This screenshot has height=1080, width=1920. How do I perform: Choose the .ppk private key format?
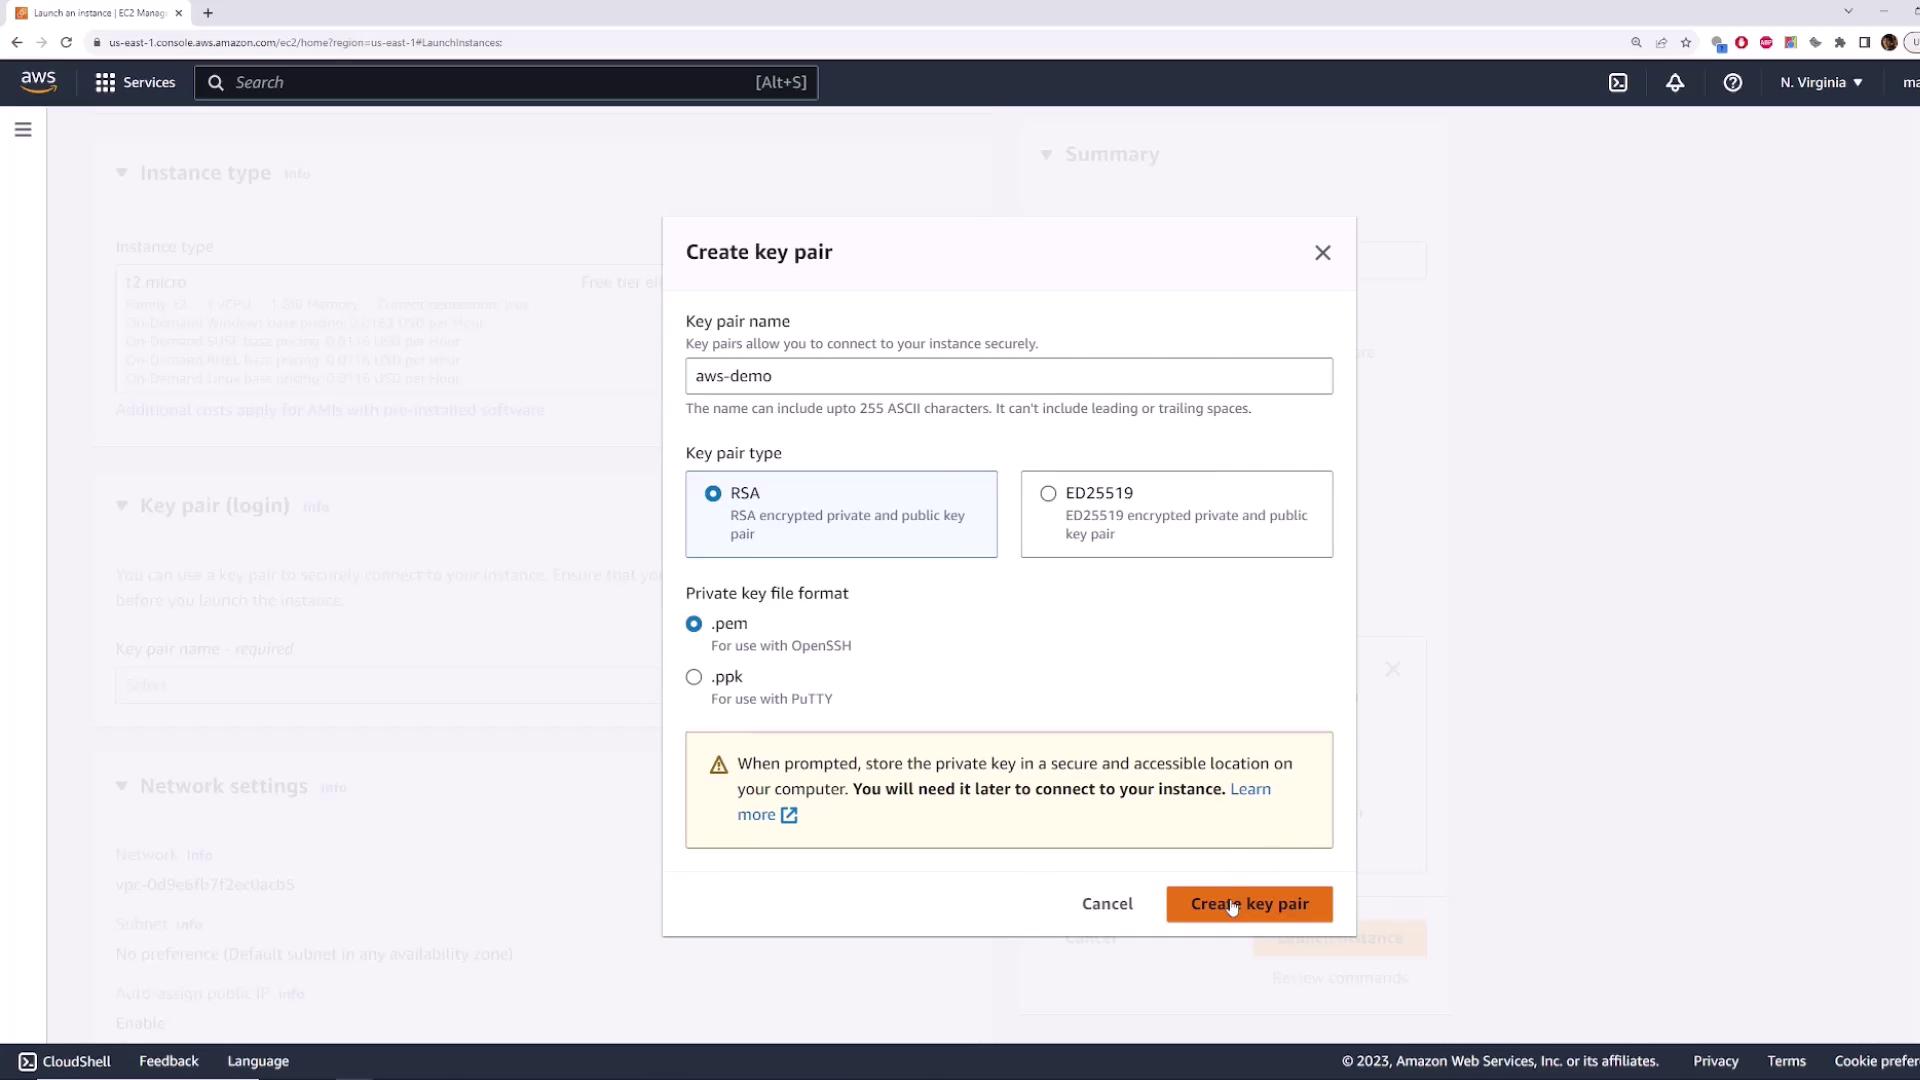(694, 677)
